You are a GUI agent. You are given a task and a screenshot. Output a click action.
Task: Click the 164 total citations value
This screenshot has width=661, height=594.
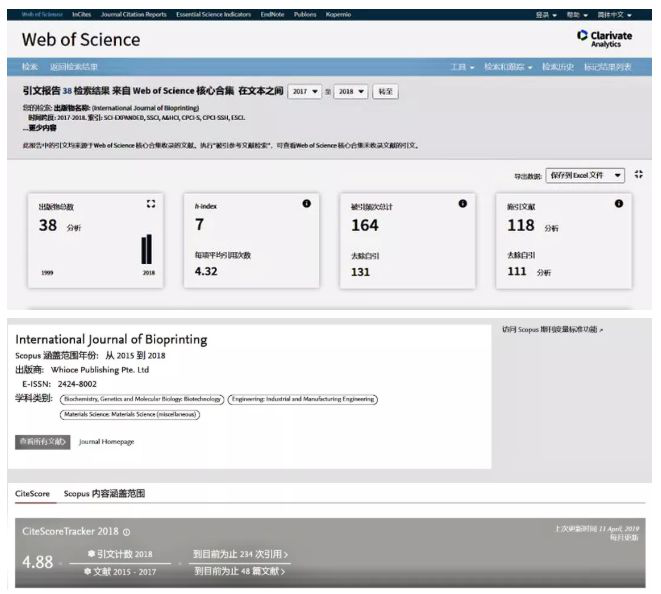click(365, 225)
